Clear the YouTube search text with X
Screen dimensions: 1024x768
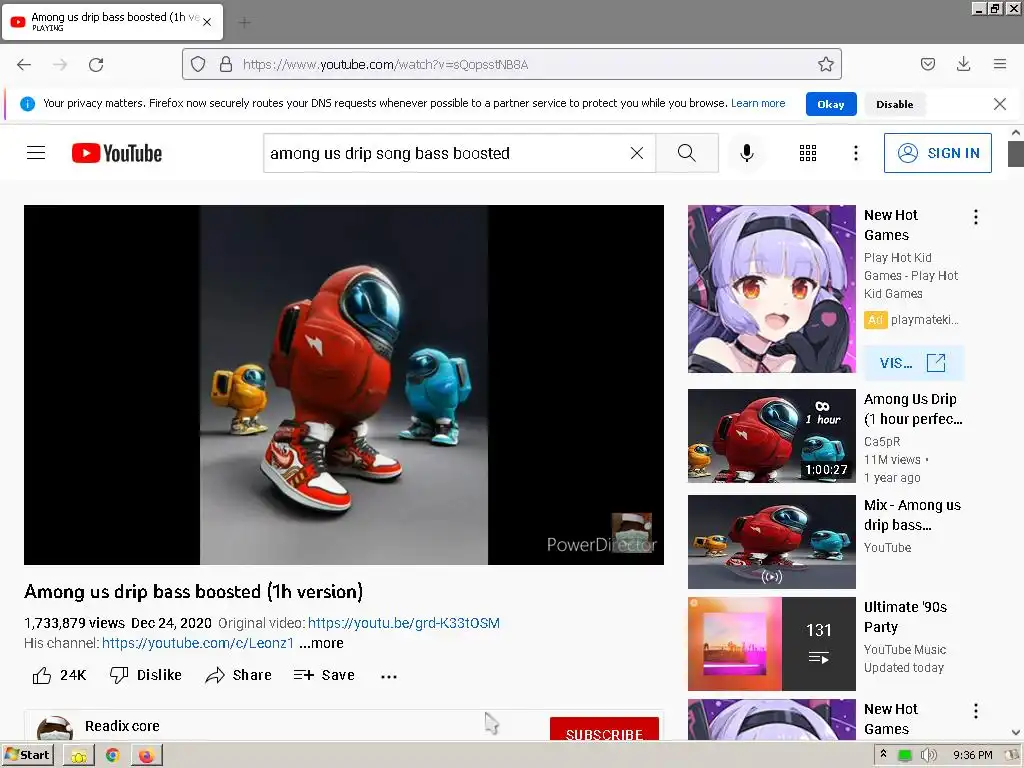(637, 153)
